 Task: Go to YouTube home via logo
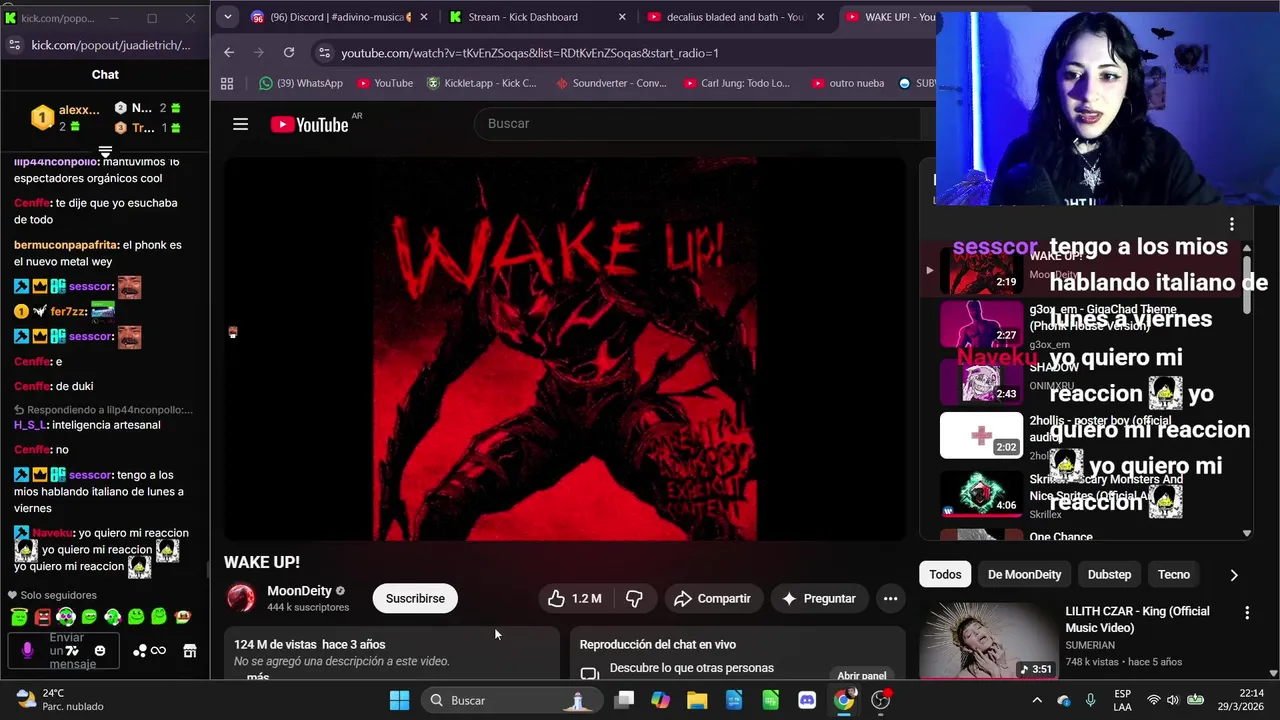tap(309, 124)
